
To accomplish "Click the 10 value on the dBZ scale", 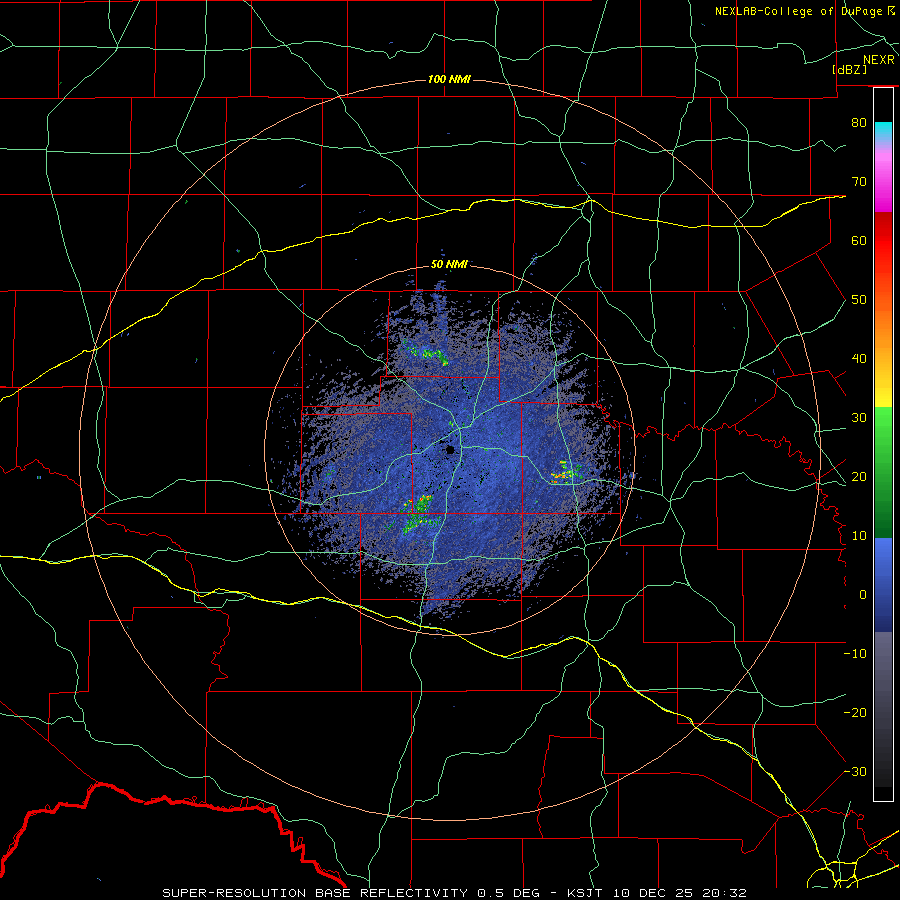I will pyautogui.click(x=859, y=536).
